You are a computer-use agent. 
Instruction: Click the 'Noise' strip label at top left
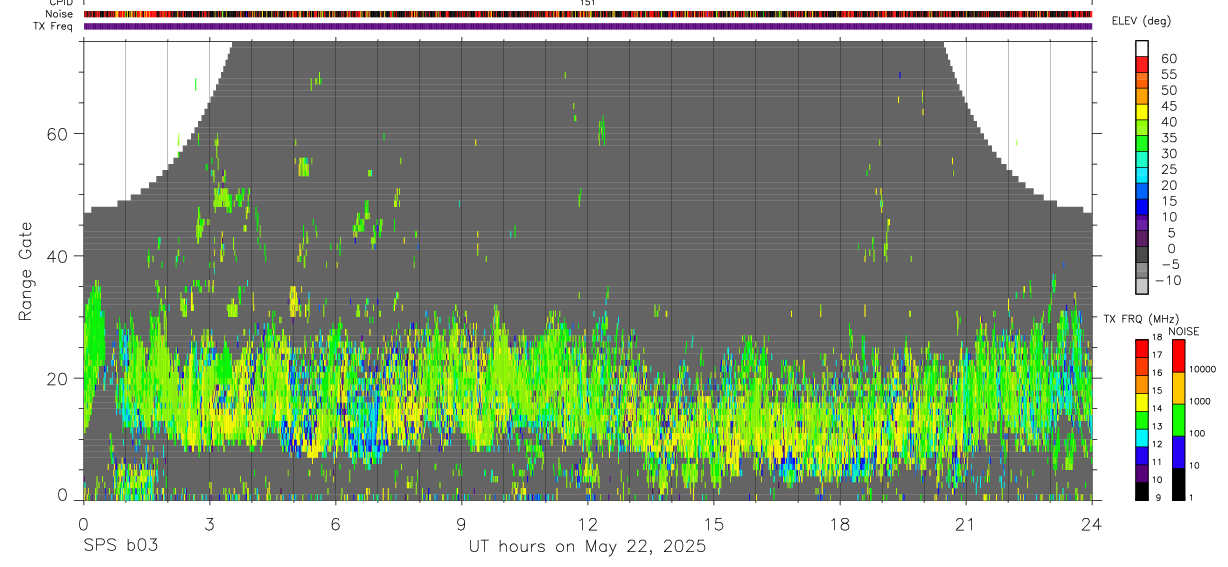click(x=60, y=14)
